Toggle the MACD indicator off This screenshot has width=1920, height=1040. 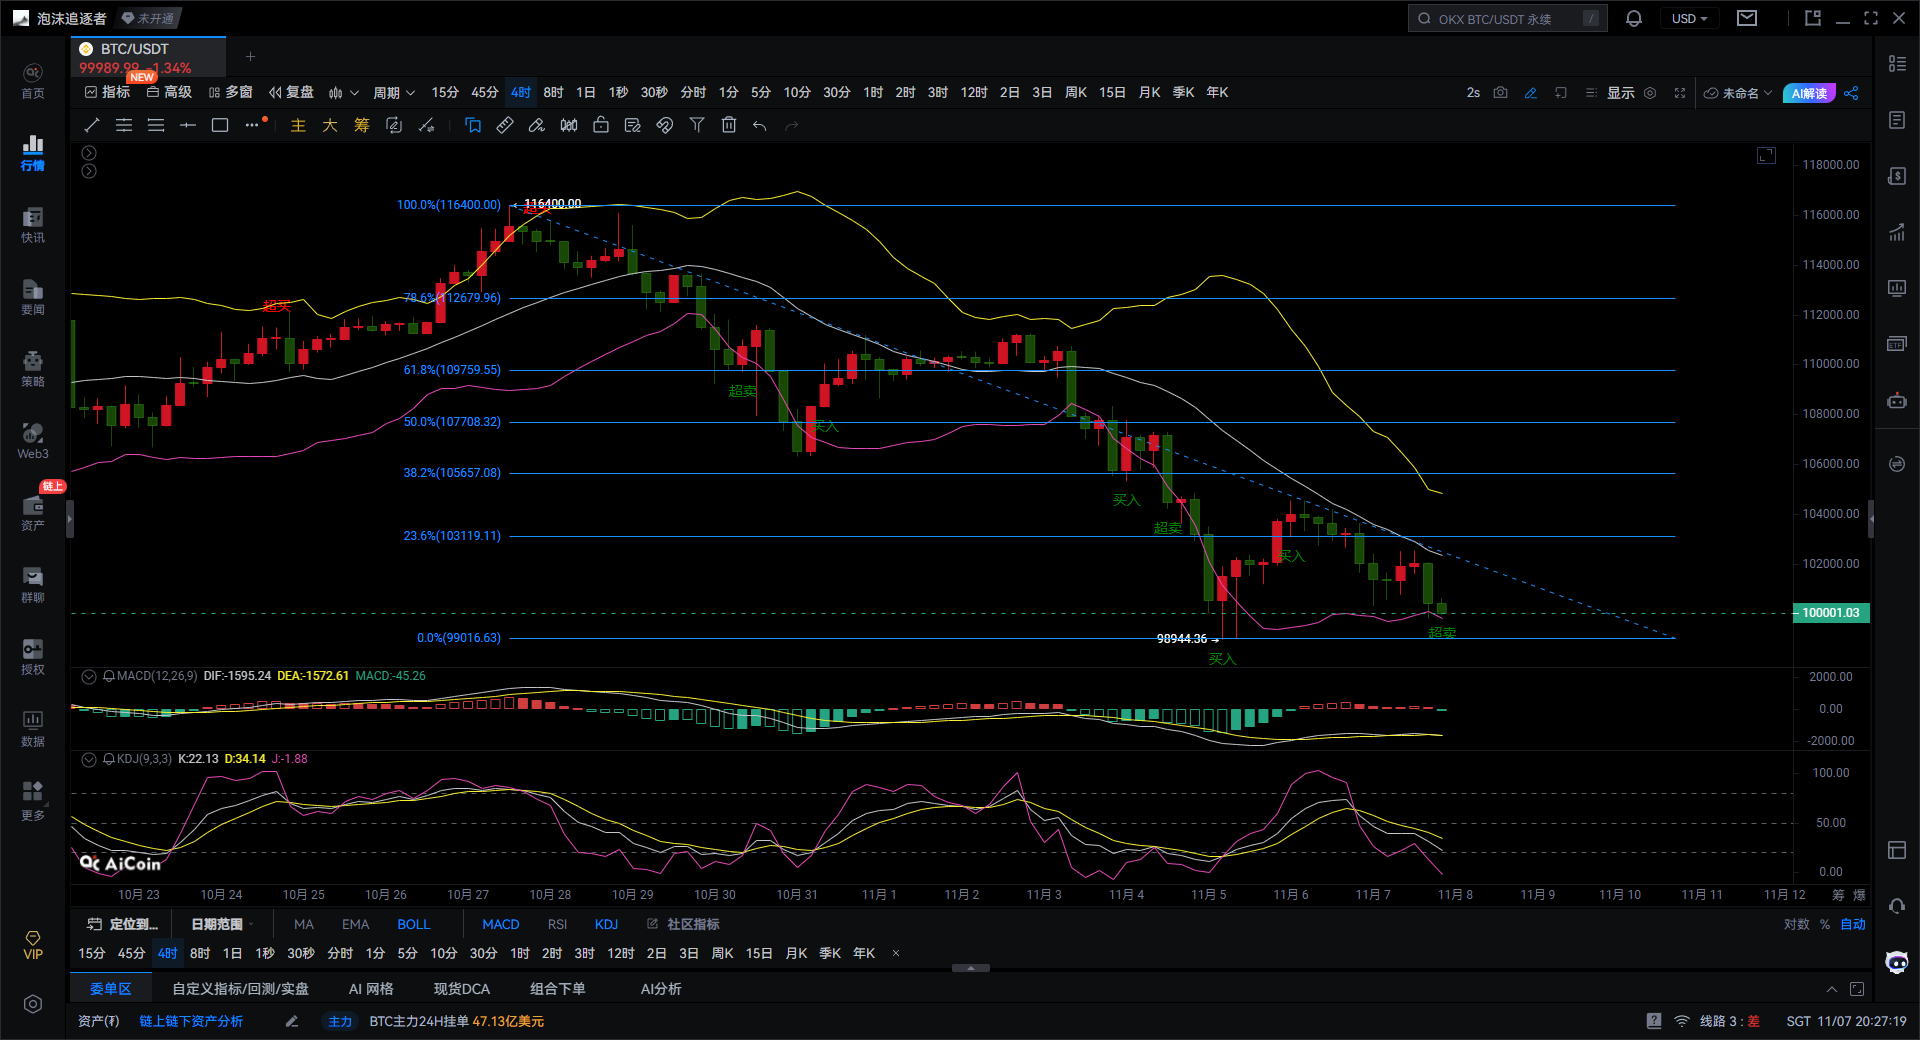click(500, 924)
